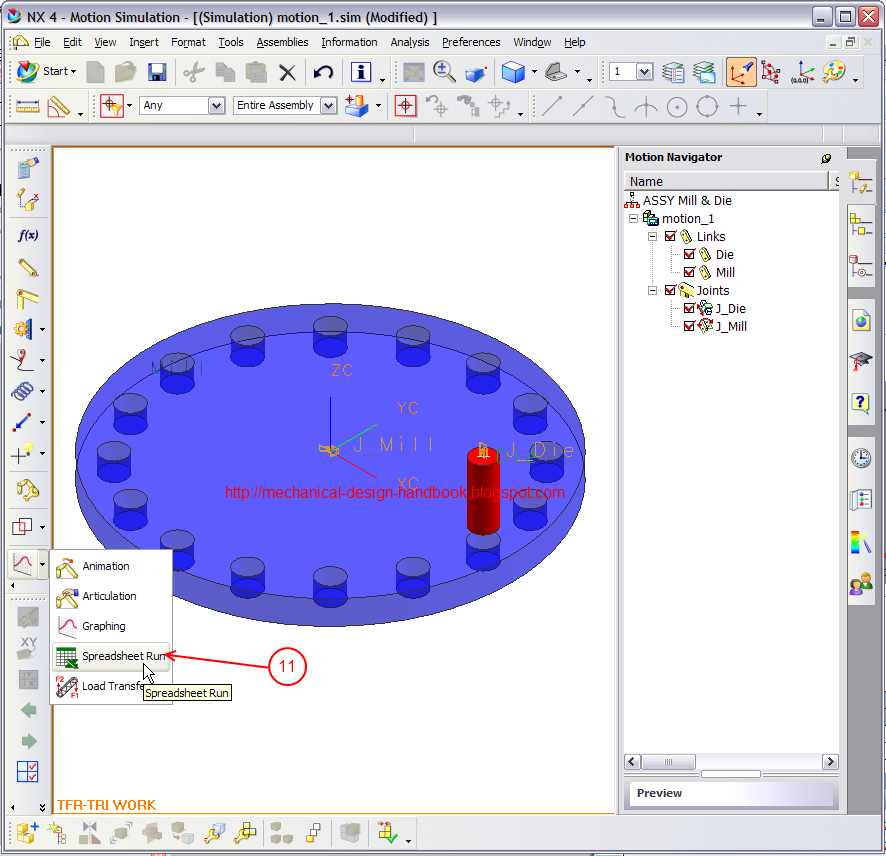
Task: Click the snap point red target icon
Action: (405, 106)
